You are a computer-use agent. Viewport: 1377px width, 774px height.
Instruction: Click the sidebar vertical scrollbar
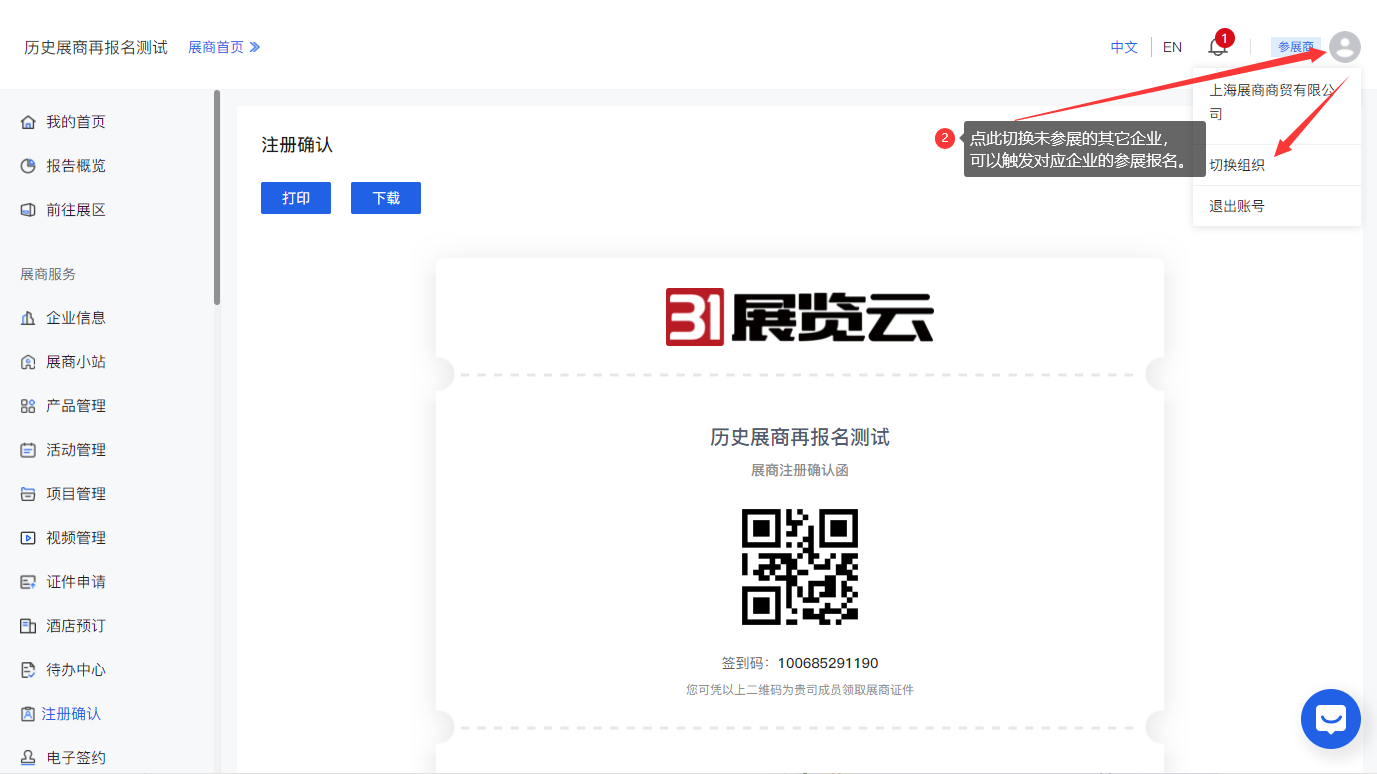point(217,198)
